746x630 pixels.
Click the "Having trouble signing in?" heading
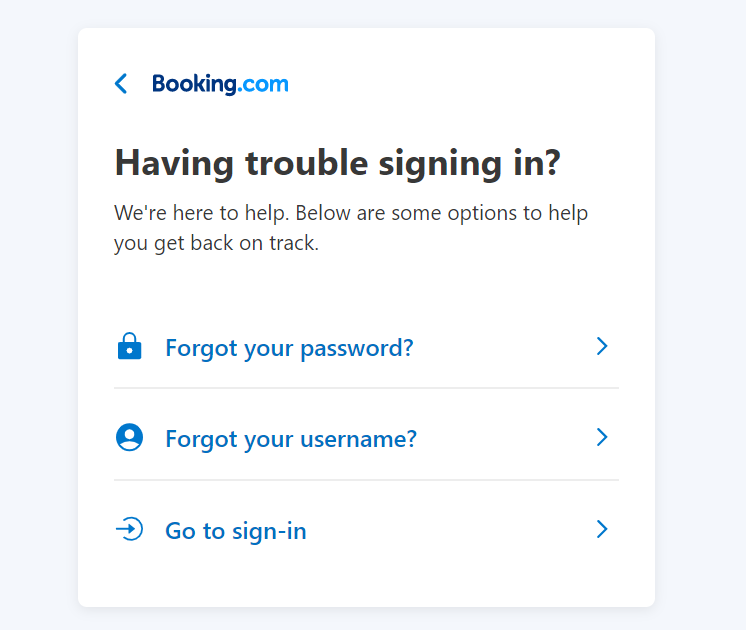[337, 163]
